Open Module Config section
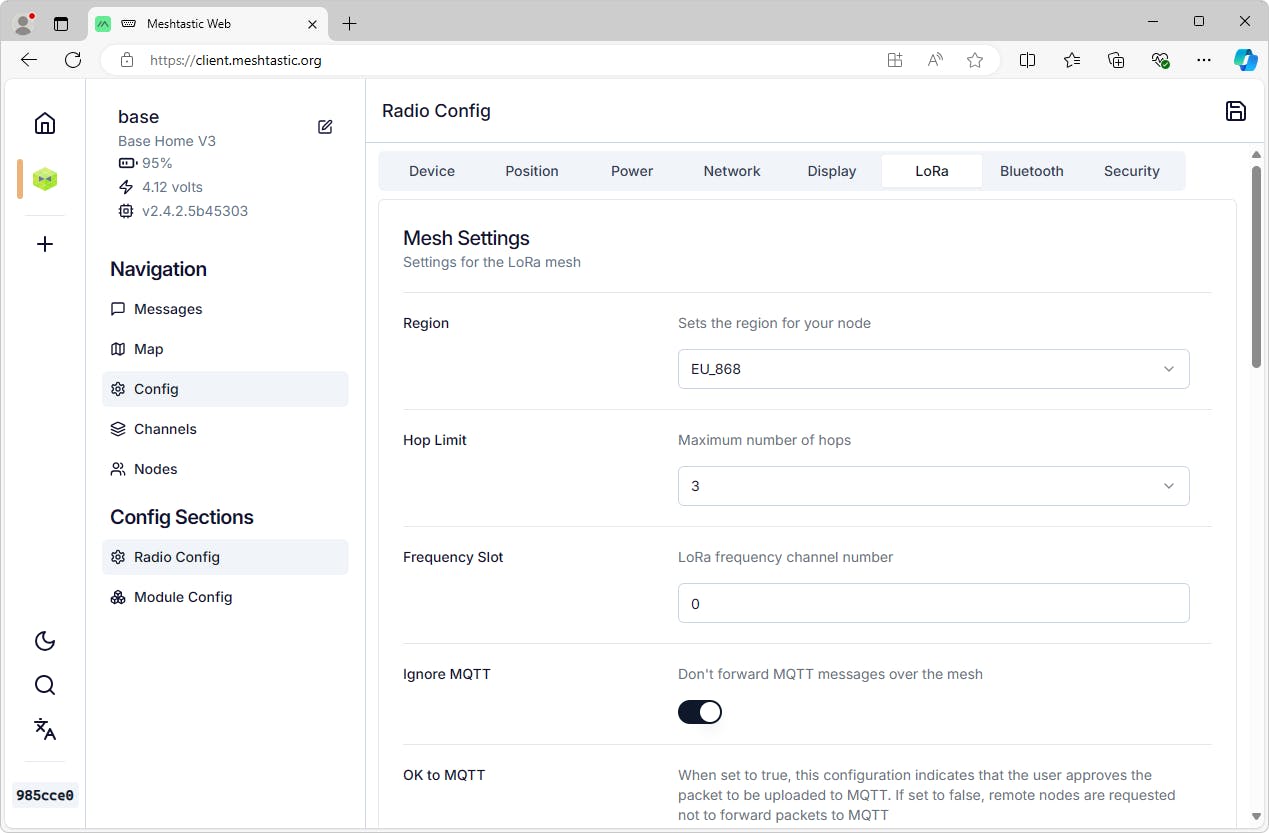The height and width of the screenshot is (833, 1269). click(183, 597)
